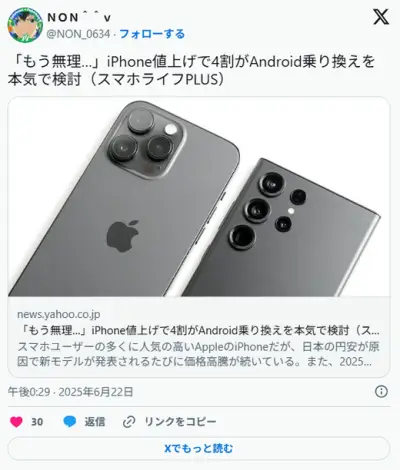Click the NON user avatar picture
Viewport: 400px width, 470px height.
[x=25, y=25]
